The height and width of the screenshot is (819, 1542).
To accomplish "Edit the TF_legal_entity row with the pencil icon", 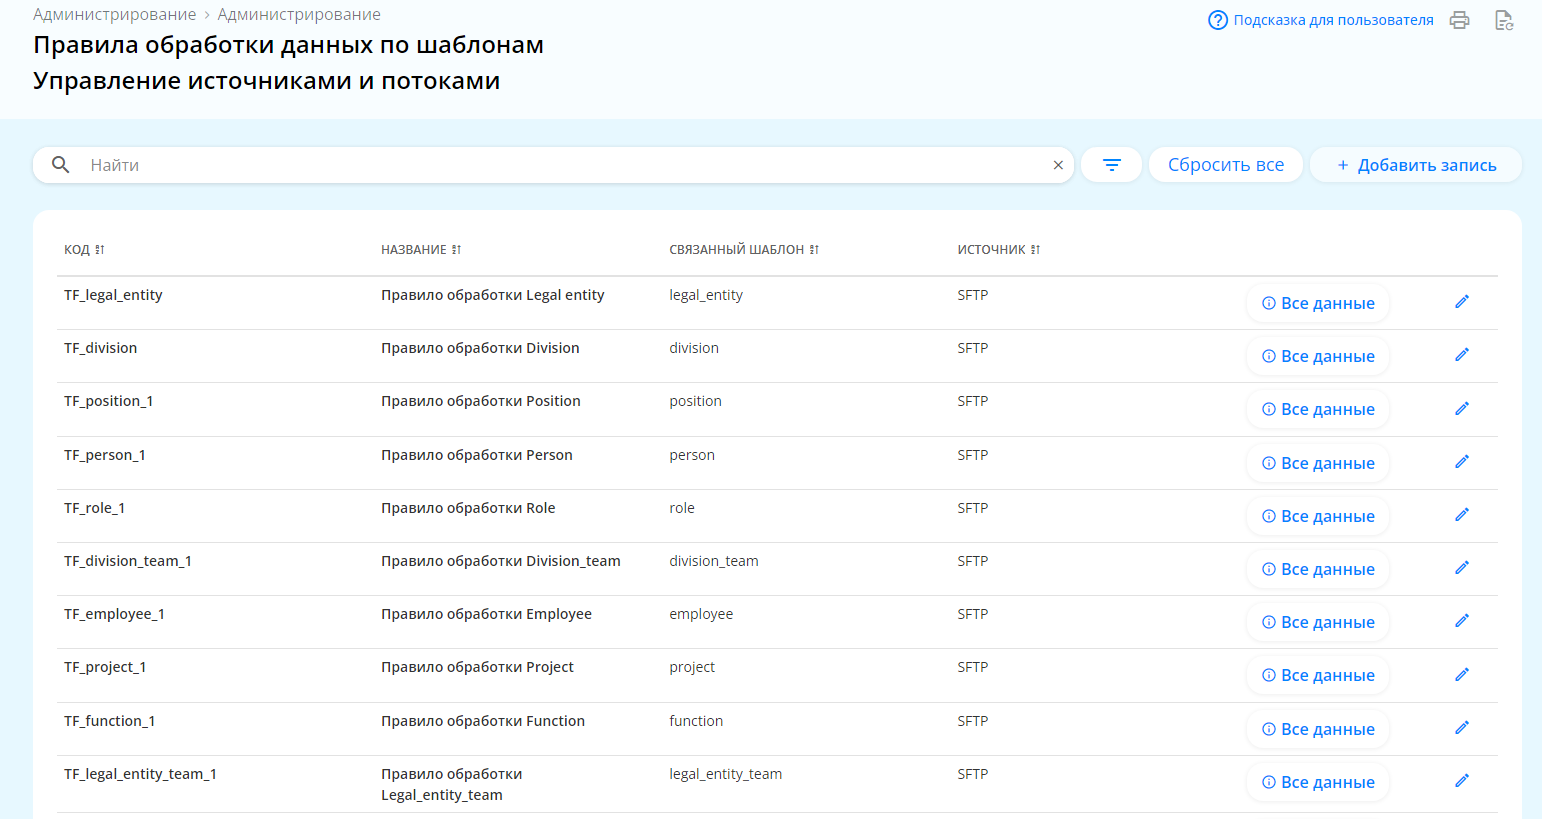I will 1461,302.
